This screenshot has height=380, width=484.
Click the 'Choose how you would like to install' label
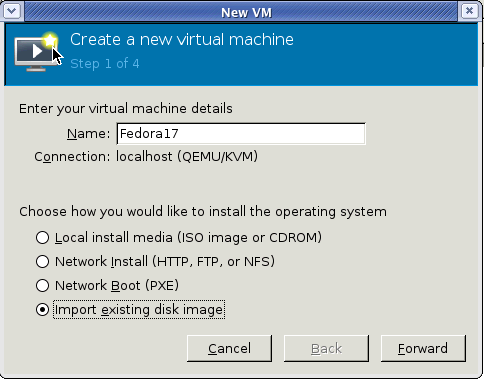tap(203, 212)
